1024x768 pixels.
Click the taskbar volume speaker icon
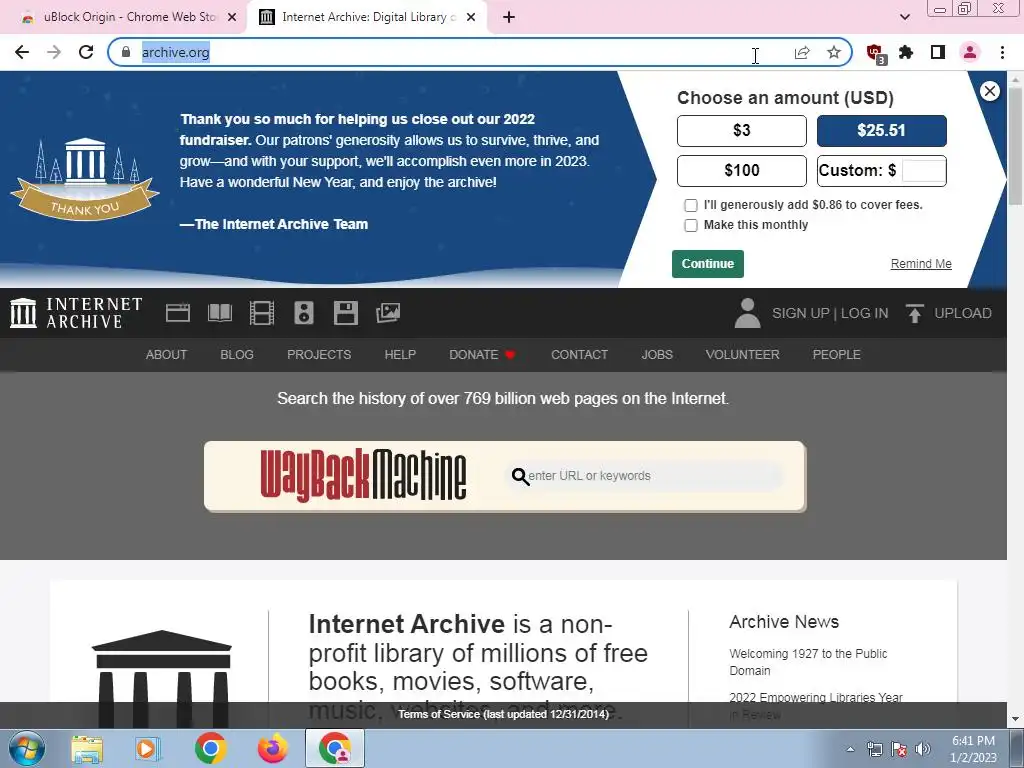point(923,749)
